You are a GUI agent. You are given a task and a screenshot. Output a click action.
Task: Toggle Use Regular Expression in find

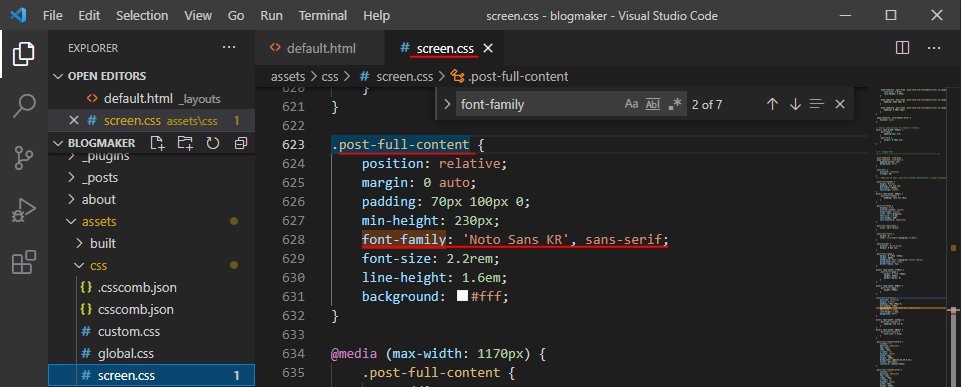pos(675,104)
